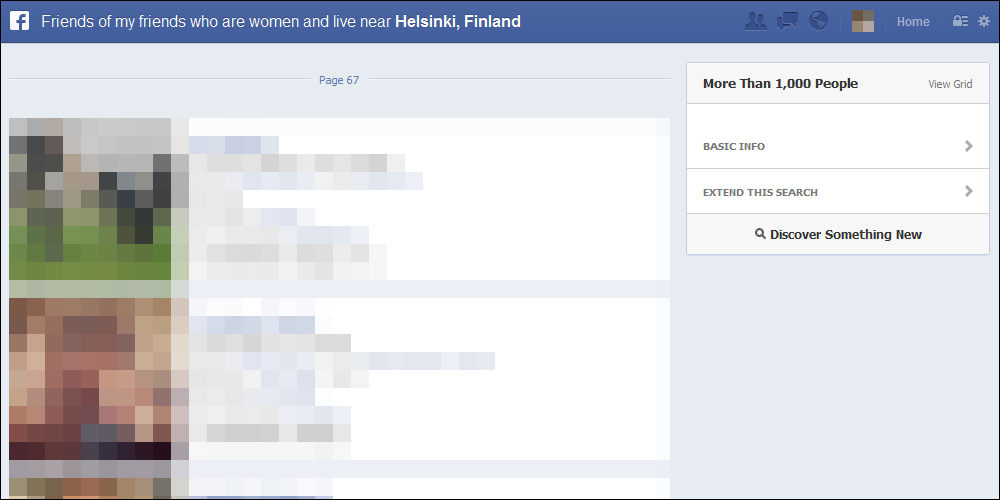Click the search query text bar

281,22
